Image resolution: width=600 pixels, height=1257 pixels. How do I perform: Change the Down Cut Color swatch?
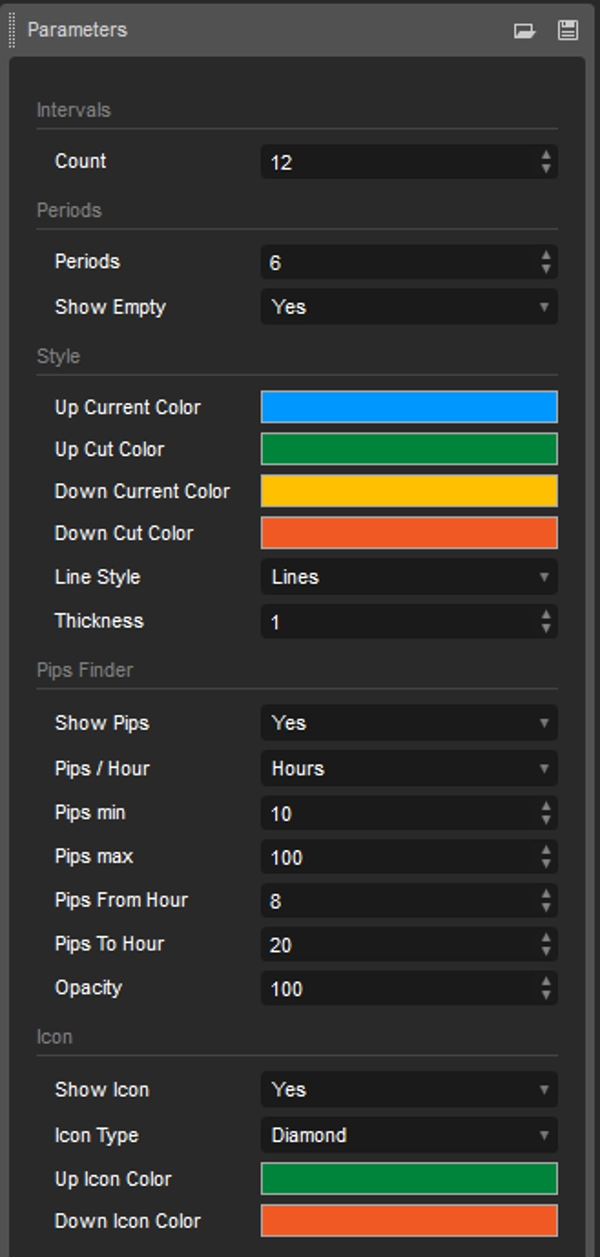[408, 534]
